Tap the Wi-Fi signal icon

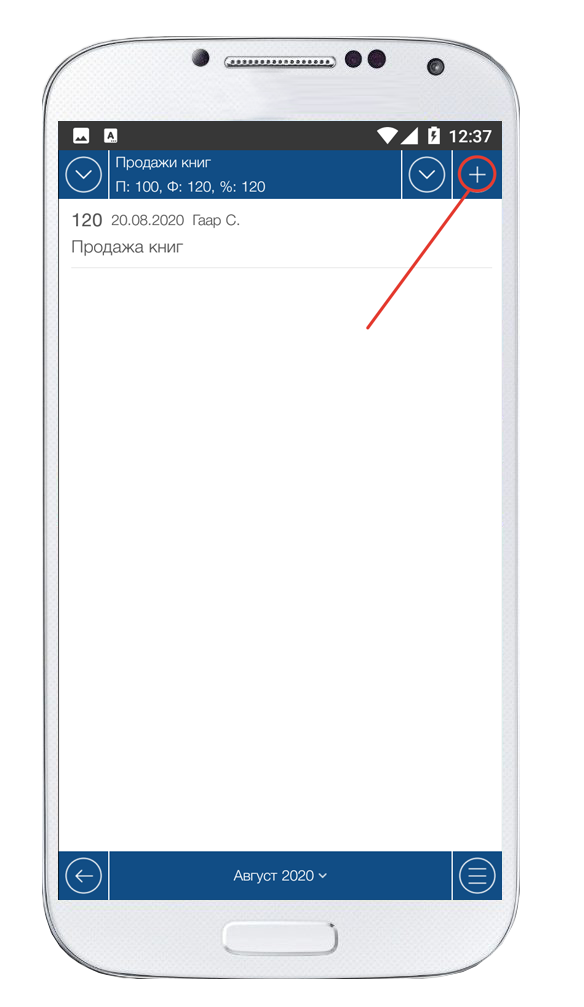387,136
